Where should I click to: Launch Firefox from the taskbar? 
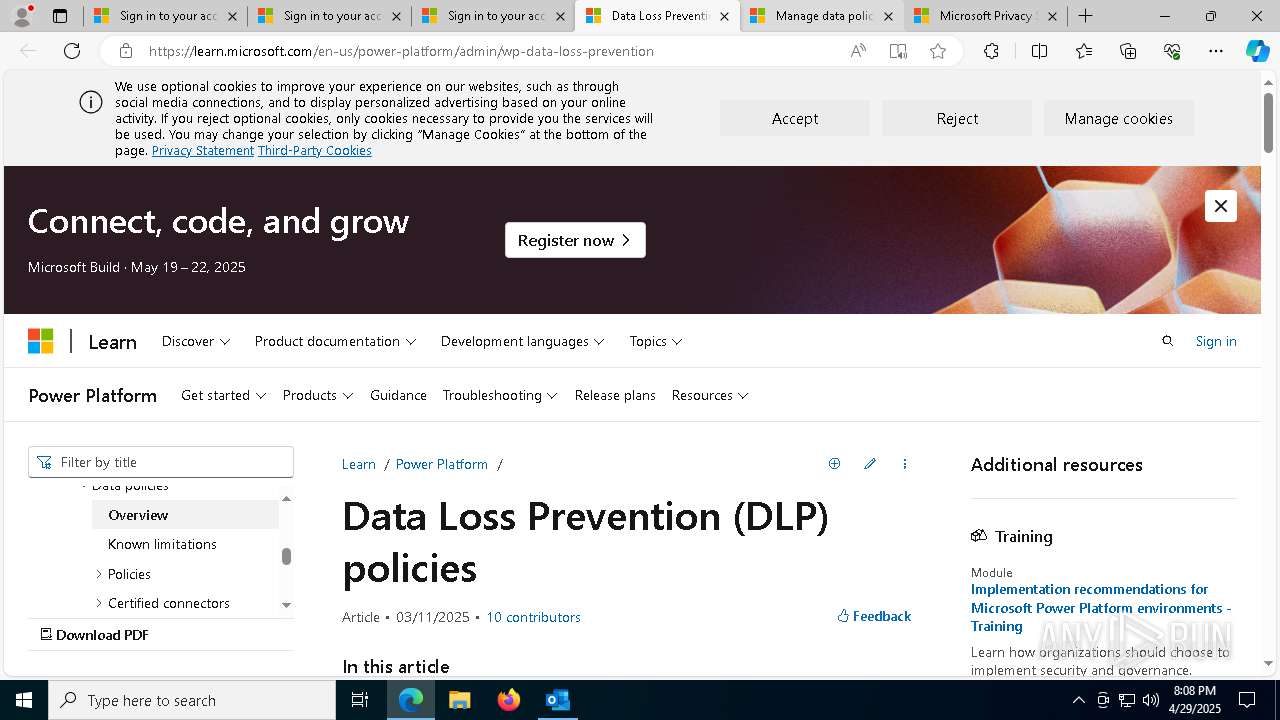(x=509, y=700)
